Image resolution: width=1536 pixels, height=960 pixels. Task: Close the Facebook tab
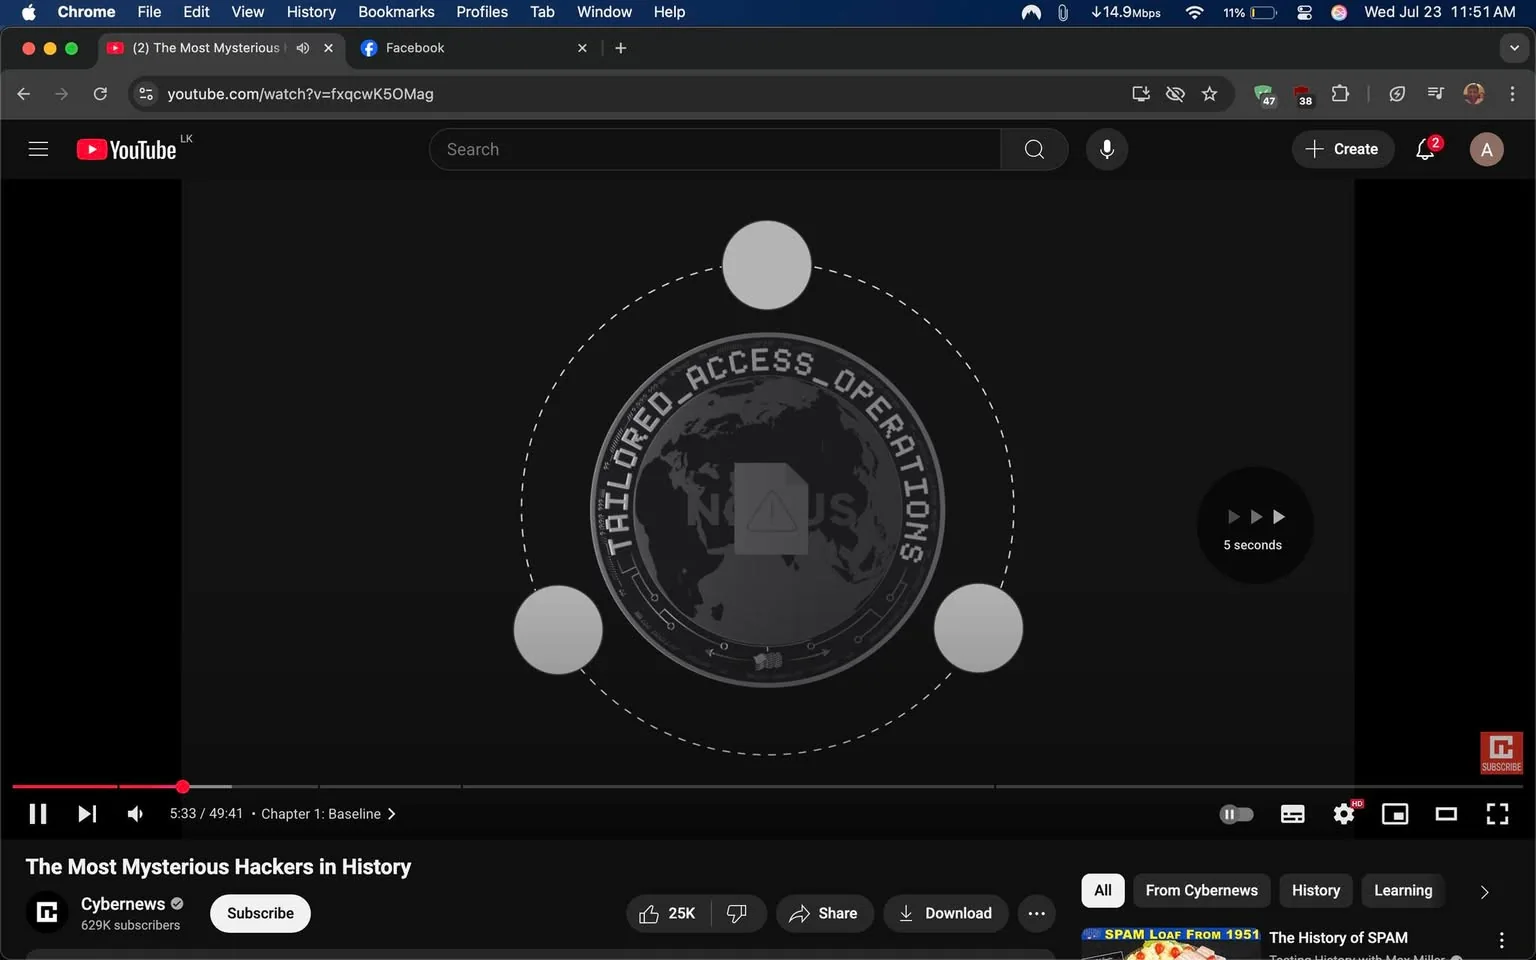(582, 48)
